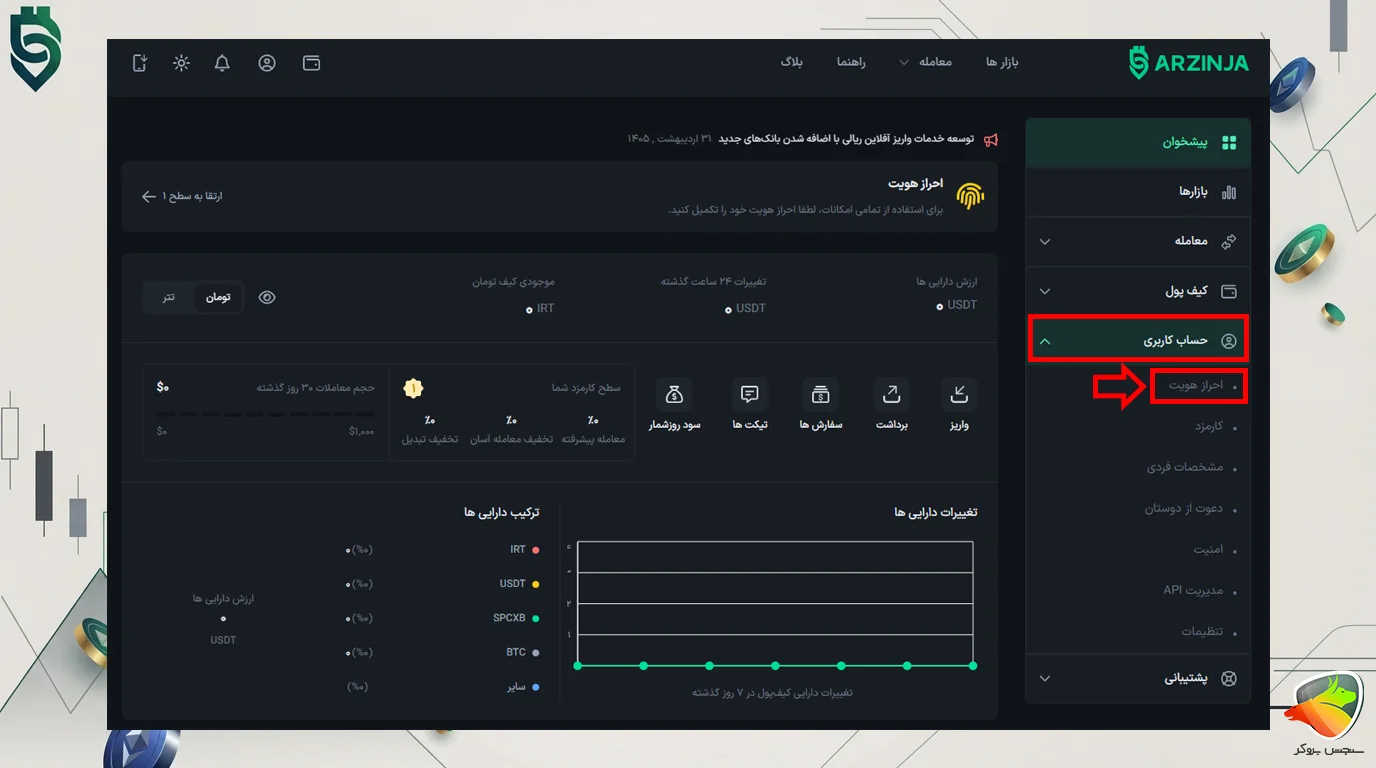Viewport: 1376px width, 768px height.
Task: Toggle light theme with sun icon
Action: click(x=181, y=63)
